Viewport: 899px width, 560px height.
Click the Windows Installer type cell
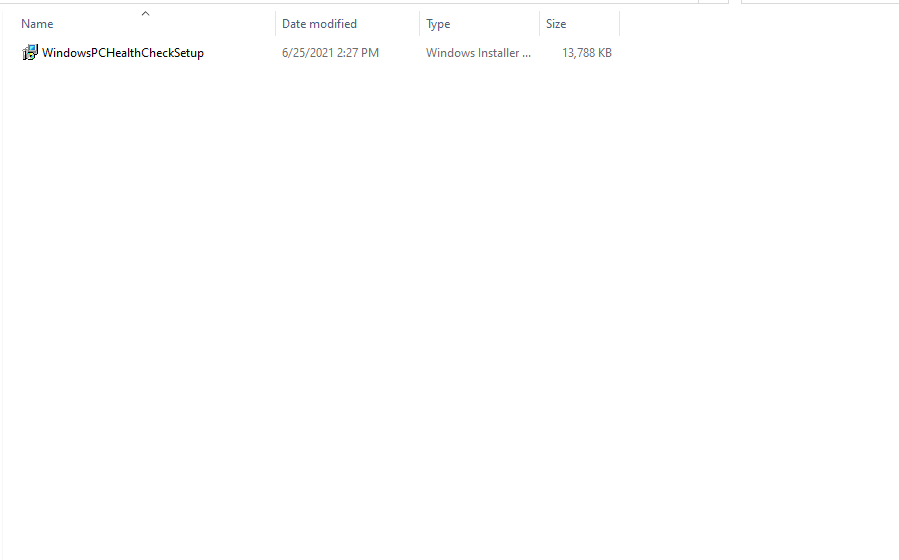coord(478,53)
